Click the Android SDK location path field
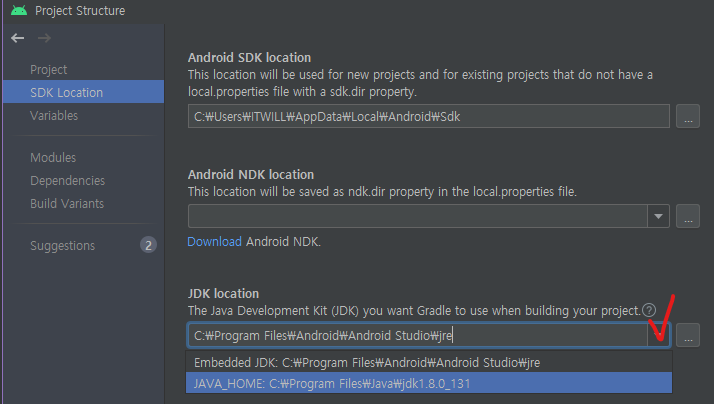The width and height of the screenshot is (714, 404). (x=428, y=116)
